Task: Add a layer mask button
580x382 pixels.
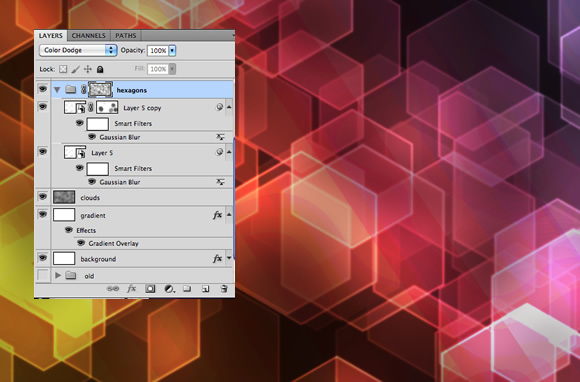Action: pos(150,289)
